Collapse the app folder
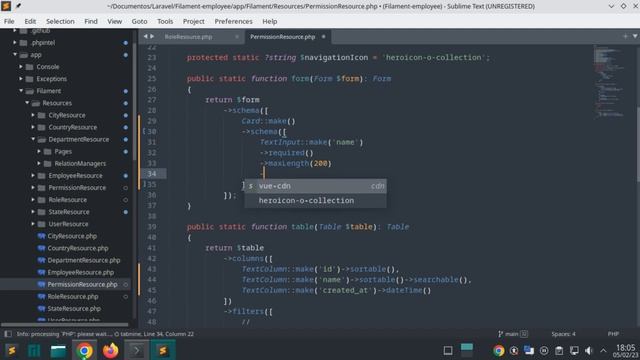Screen dimensions: 640x360 pos(15,54)
